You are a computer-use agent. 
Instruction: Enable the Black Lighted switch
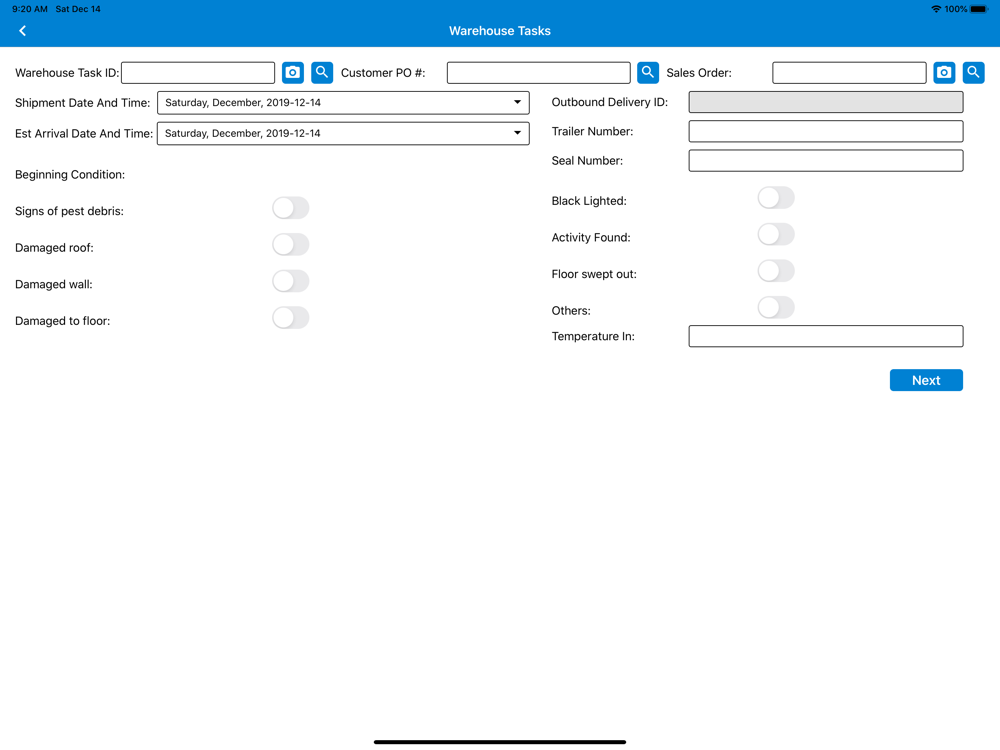click(775, 198)
